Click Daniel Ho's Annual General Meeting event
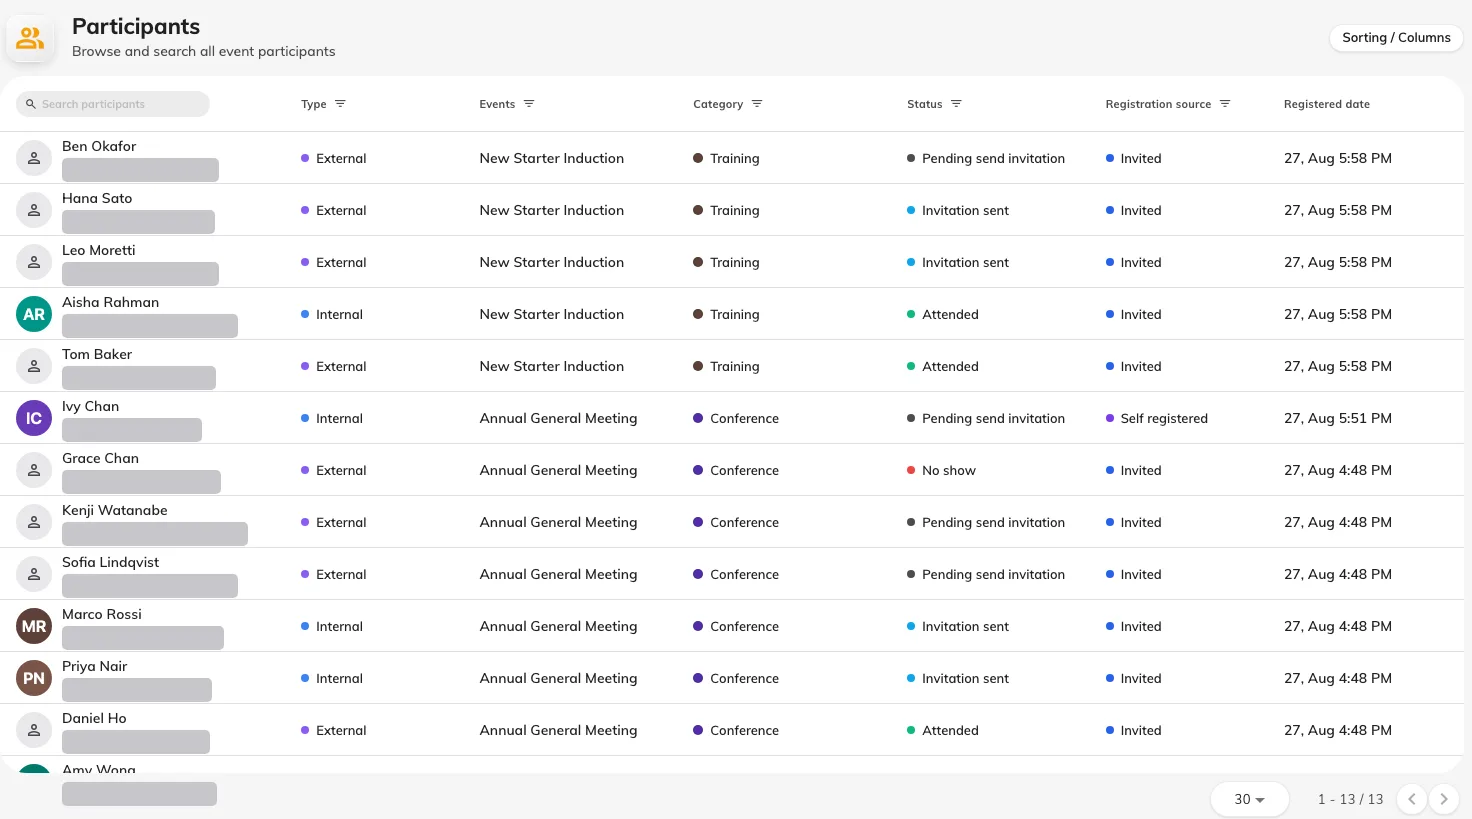The height and width of the screenshot is (819, 1472). coord(558,730)
